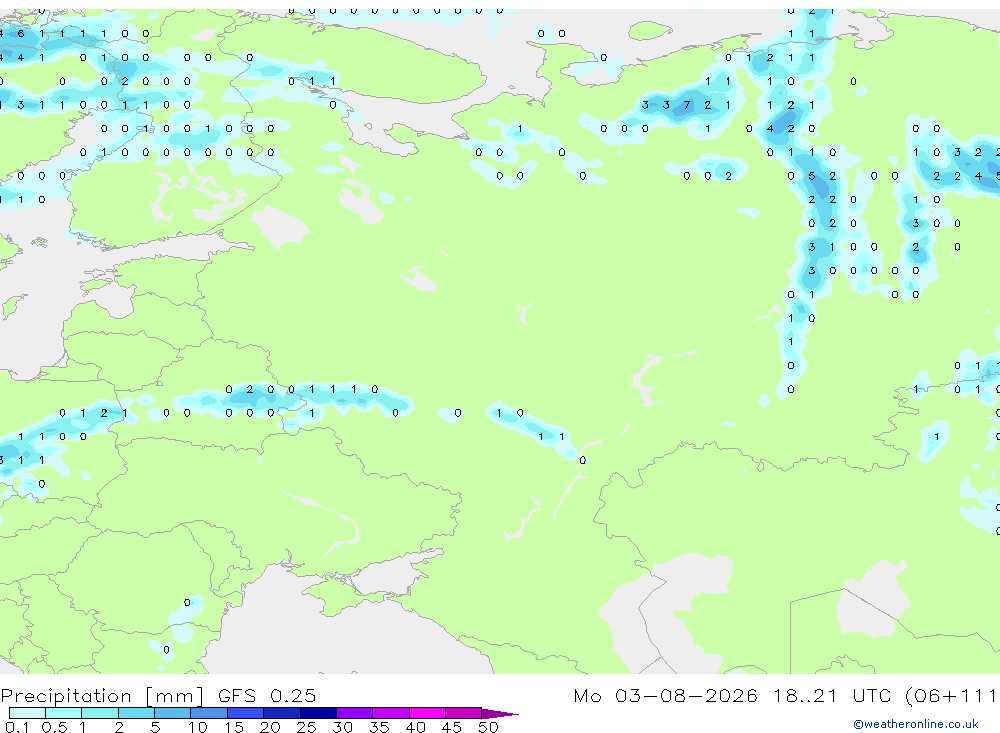Open the weatheronline.co.uk copyright link
The height and width of the screenshot is (733, 1000).
click(x=916, y=724)
